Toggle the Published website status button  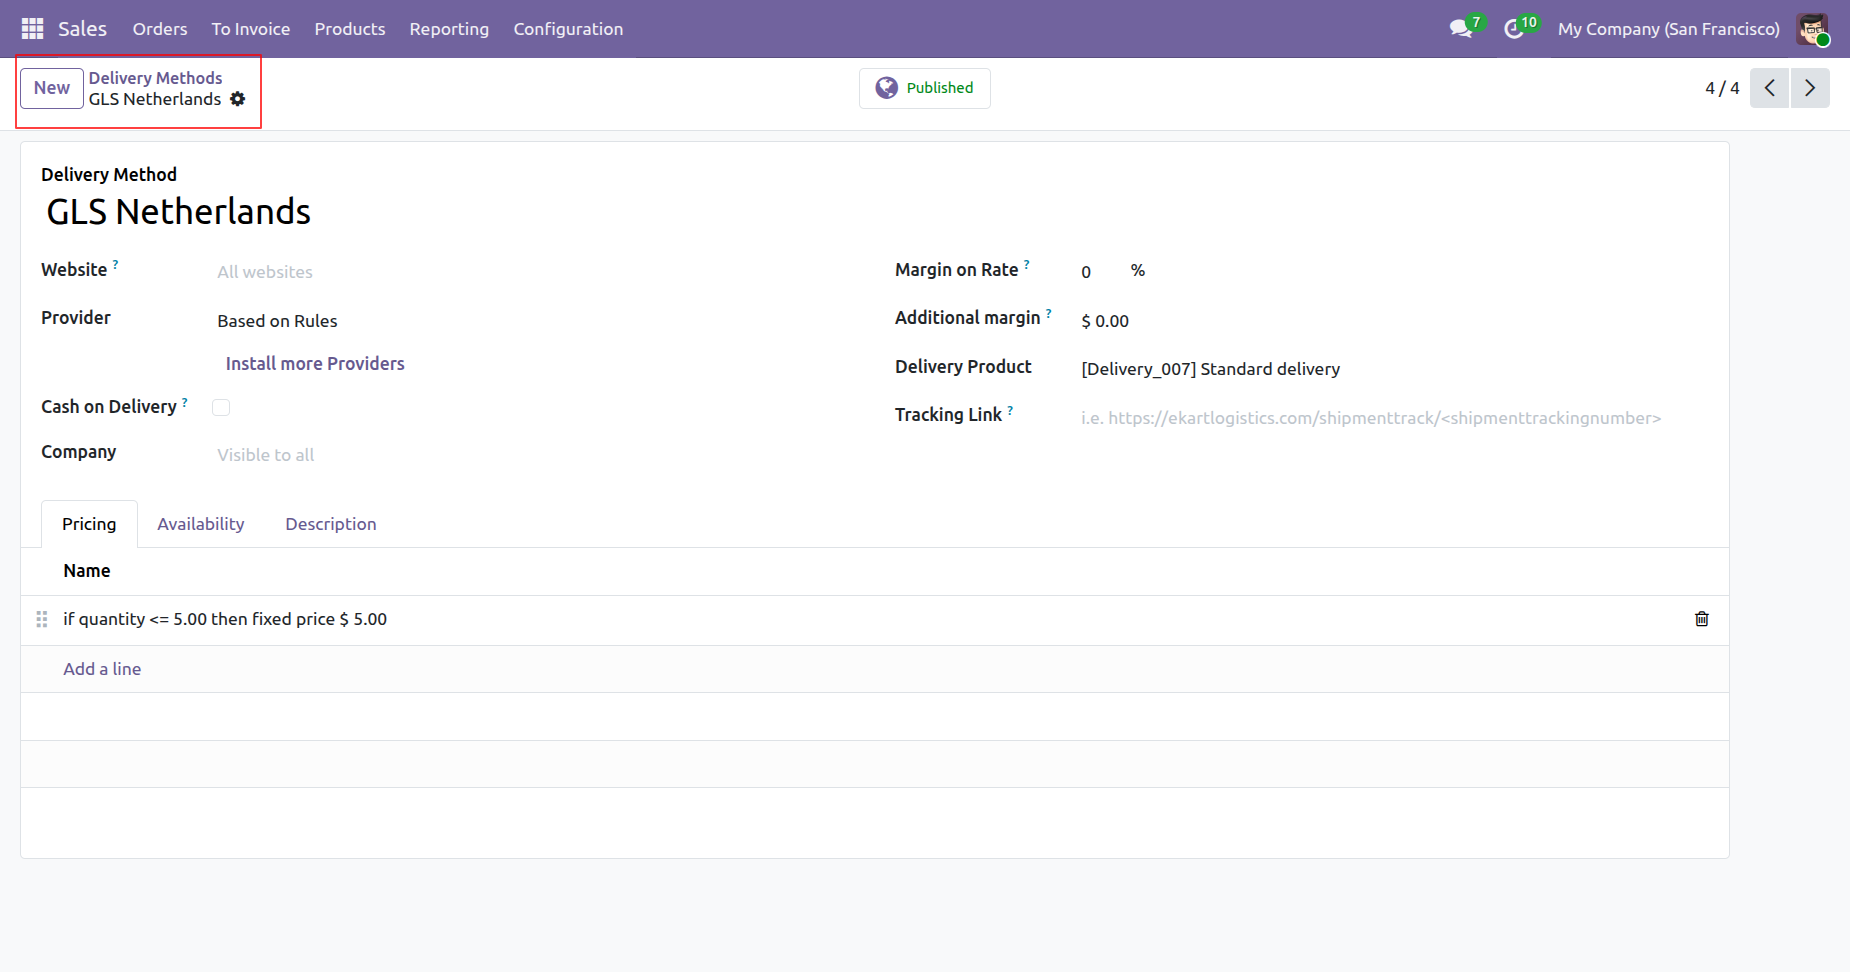924,88
